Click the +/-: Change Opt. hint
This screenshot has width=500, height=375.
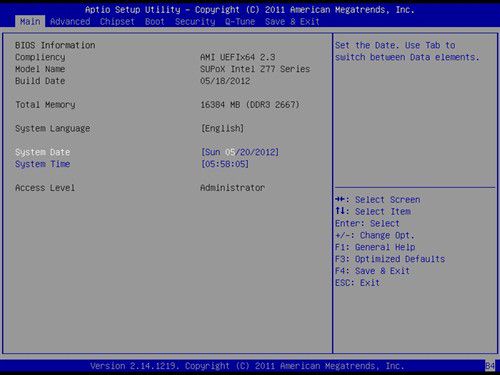coord(375,235)
